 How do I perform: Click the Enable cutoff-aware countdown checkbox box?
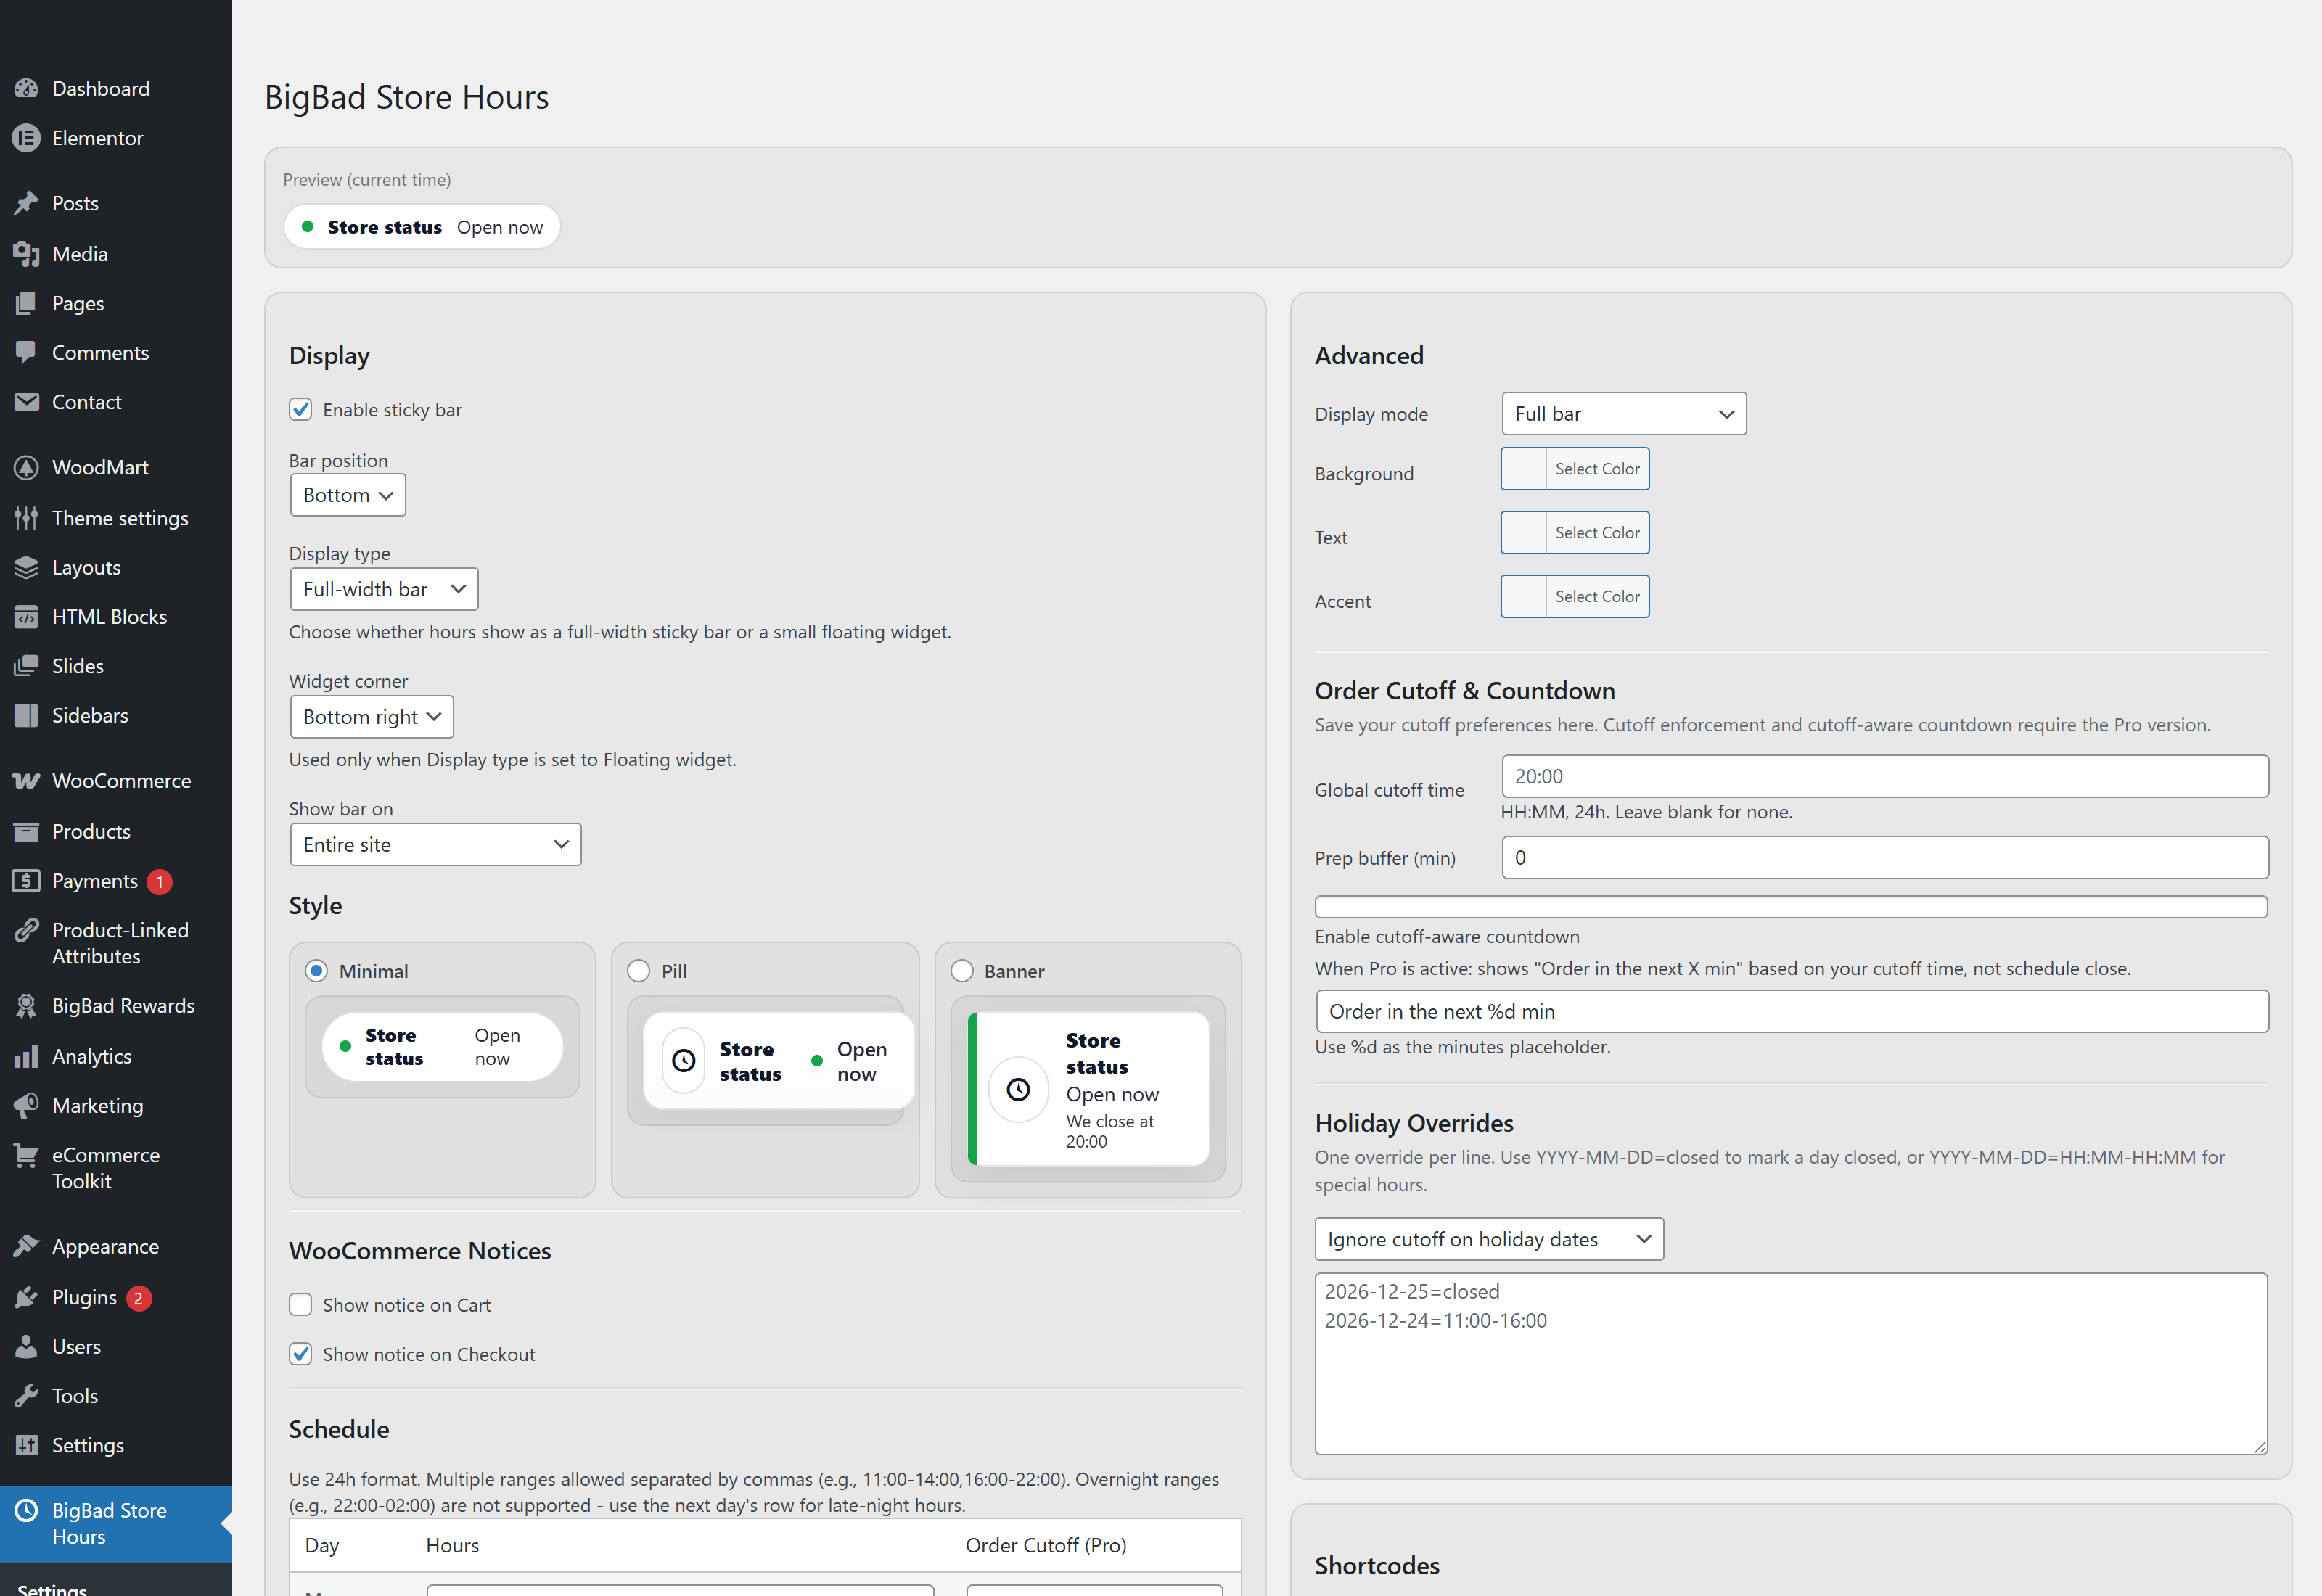point(1791,907)
